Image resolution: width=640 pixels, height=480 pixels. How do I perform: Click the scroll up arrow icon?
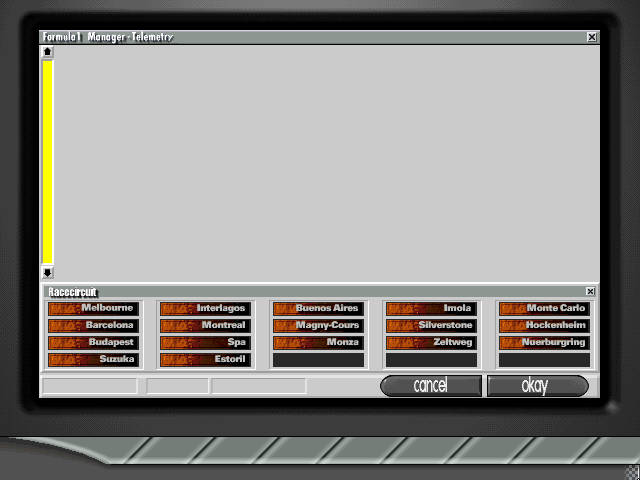pos(48,52)
